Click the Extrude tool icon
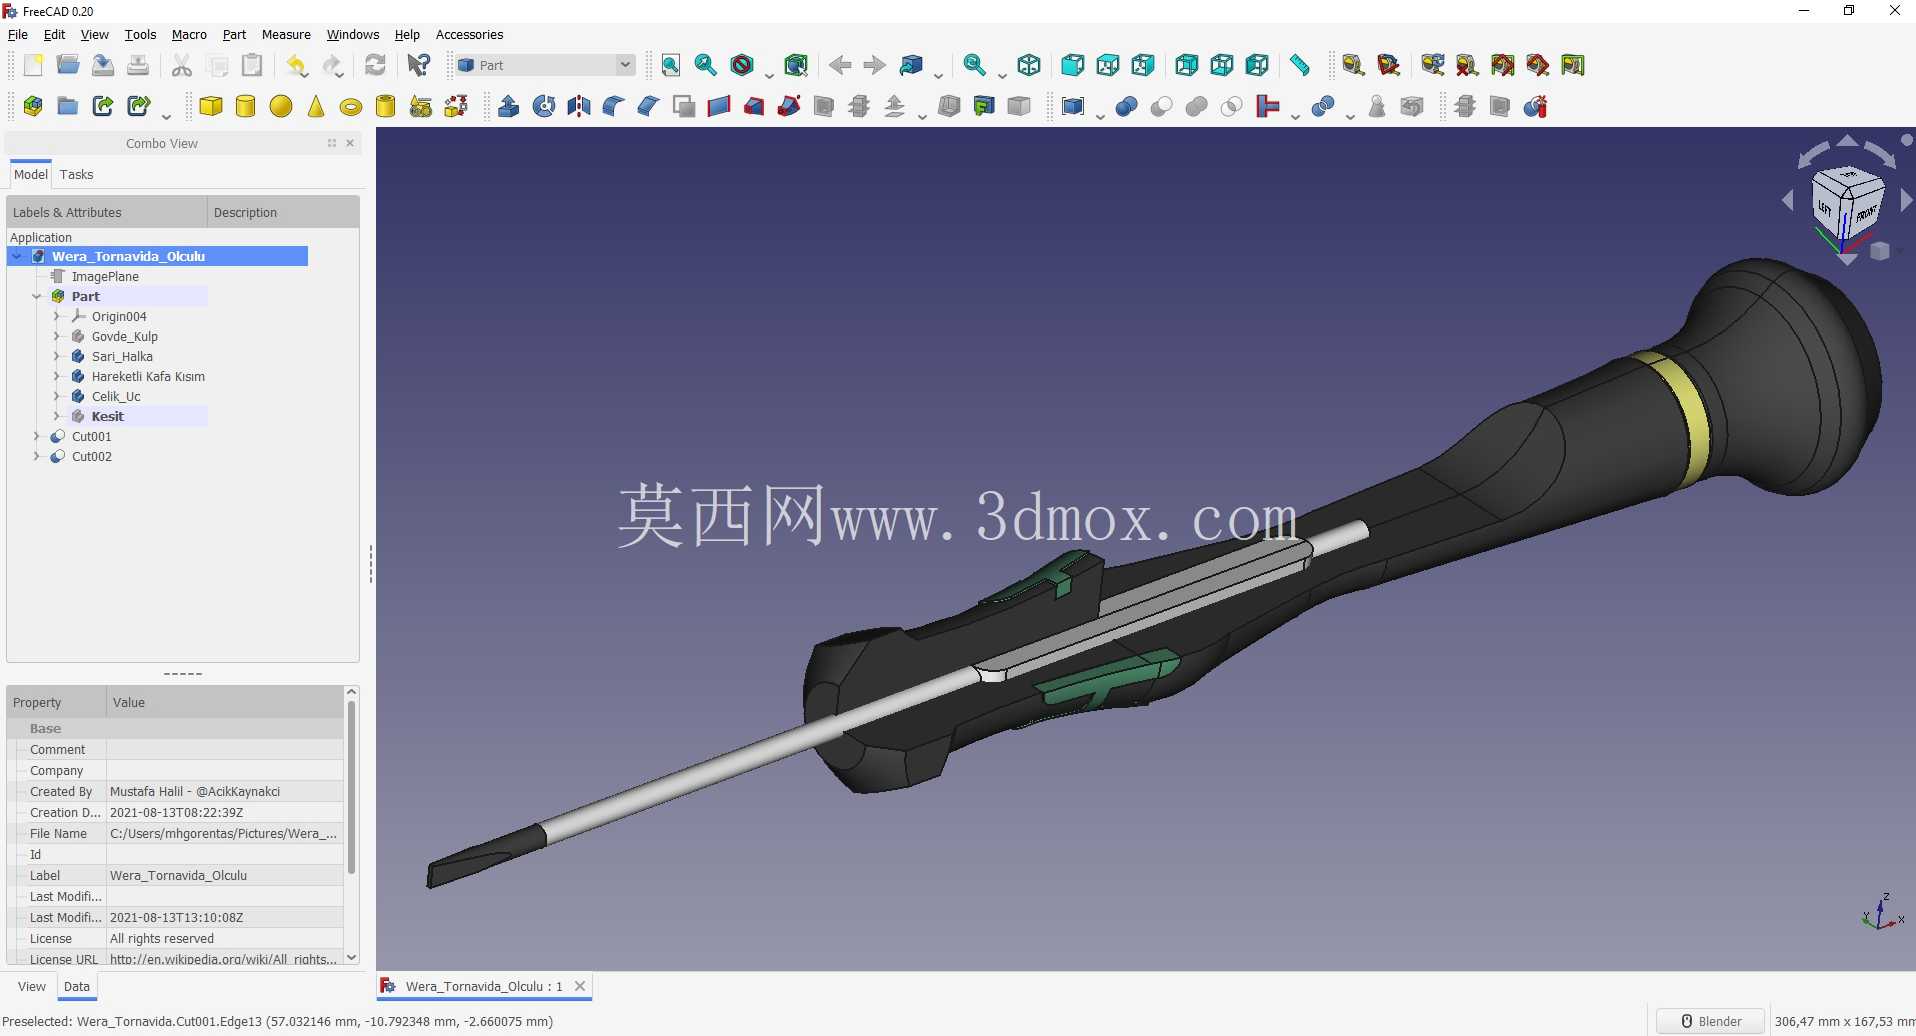 pyautogui.click(x=509, y=107)
